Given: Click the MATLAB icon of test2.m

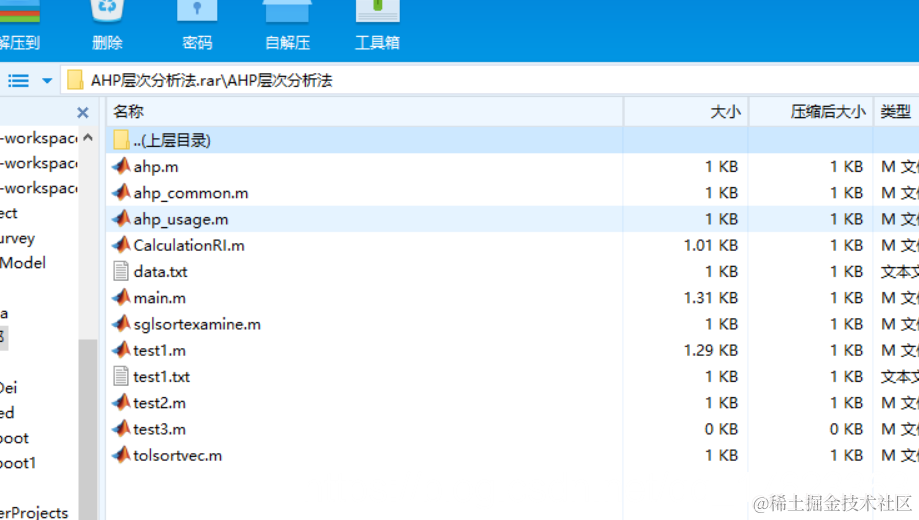Looking at the screenshot, I should (121, 402).
